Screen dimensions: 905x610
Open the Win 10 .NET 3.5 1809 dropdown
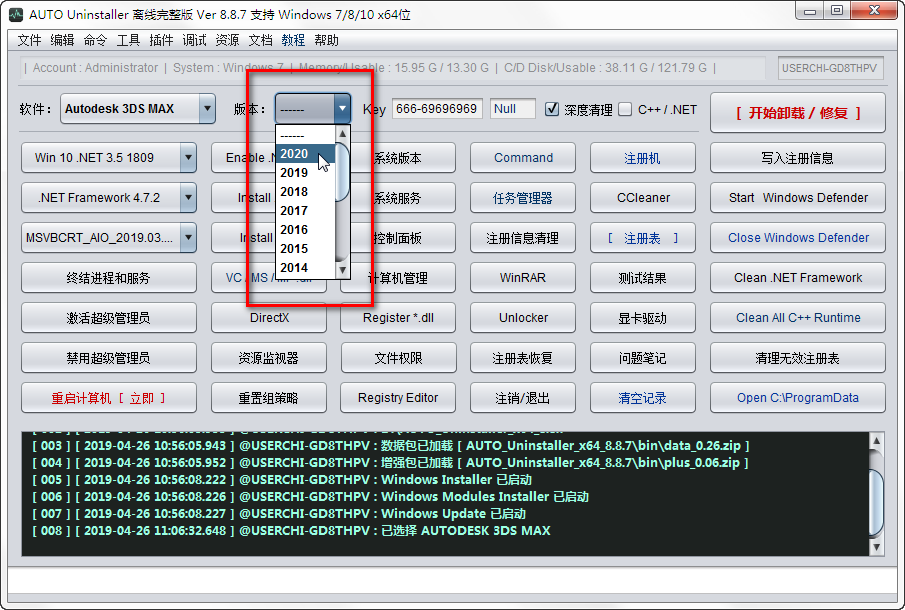point(188,158)
